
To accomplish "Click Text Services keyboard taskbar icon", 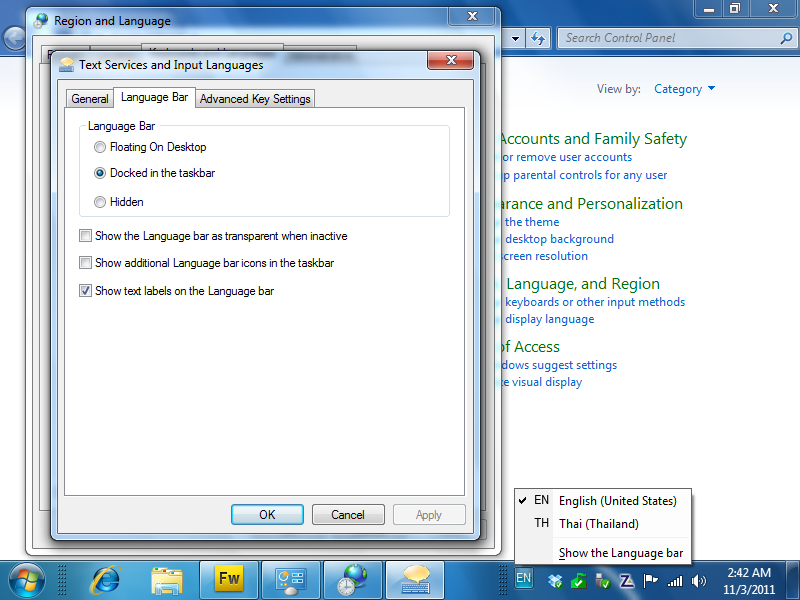I will tap(415, 581).
